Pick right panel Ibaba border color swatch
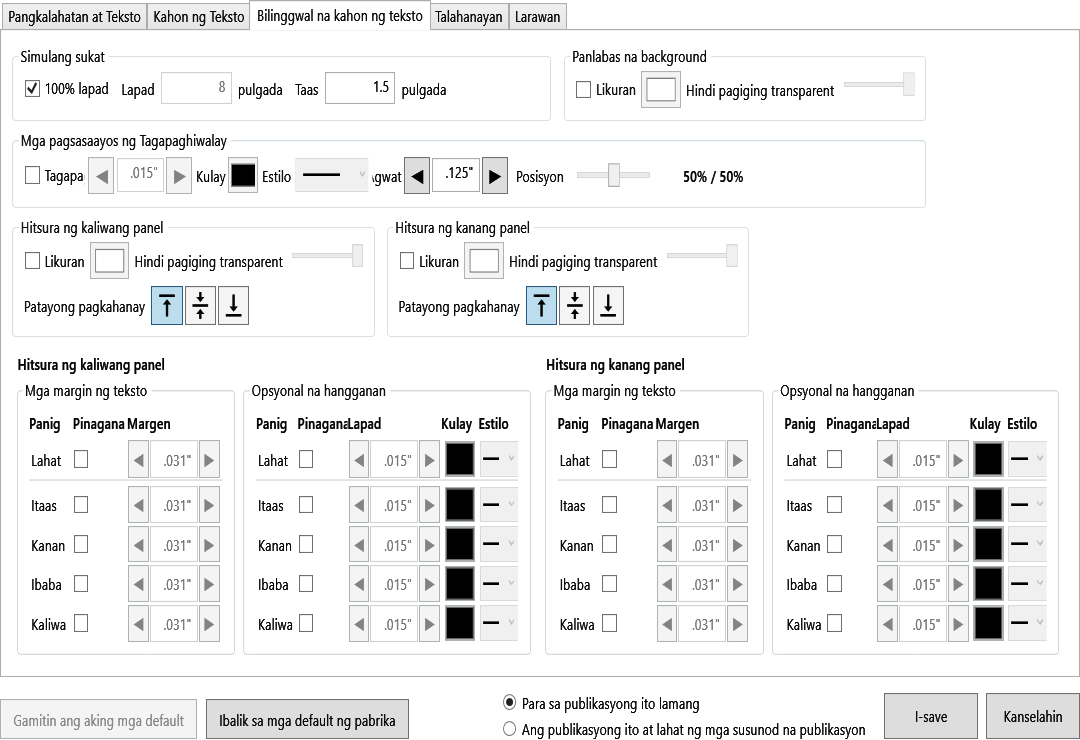This screenshot has width=1080, height=740. tap(988, 584)
